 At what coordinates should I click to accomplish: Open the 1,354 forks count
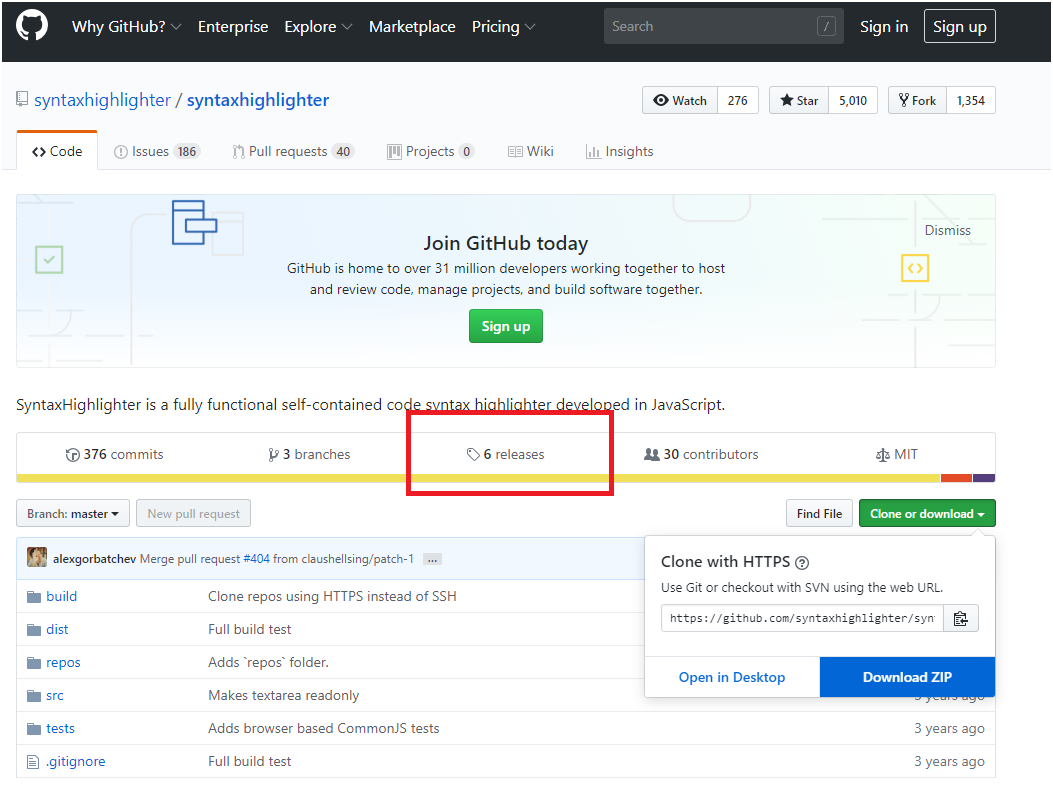pyautogui.click(x=971, y=100)
